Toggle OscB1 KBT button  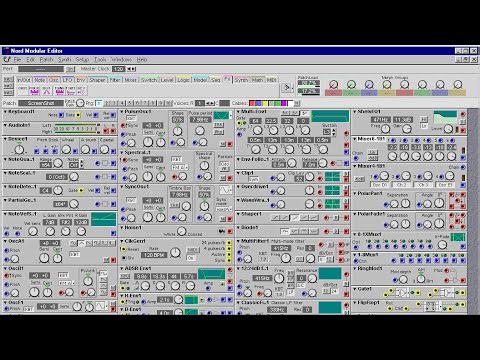(x=63, y=275)
